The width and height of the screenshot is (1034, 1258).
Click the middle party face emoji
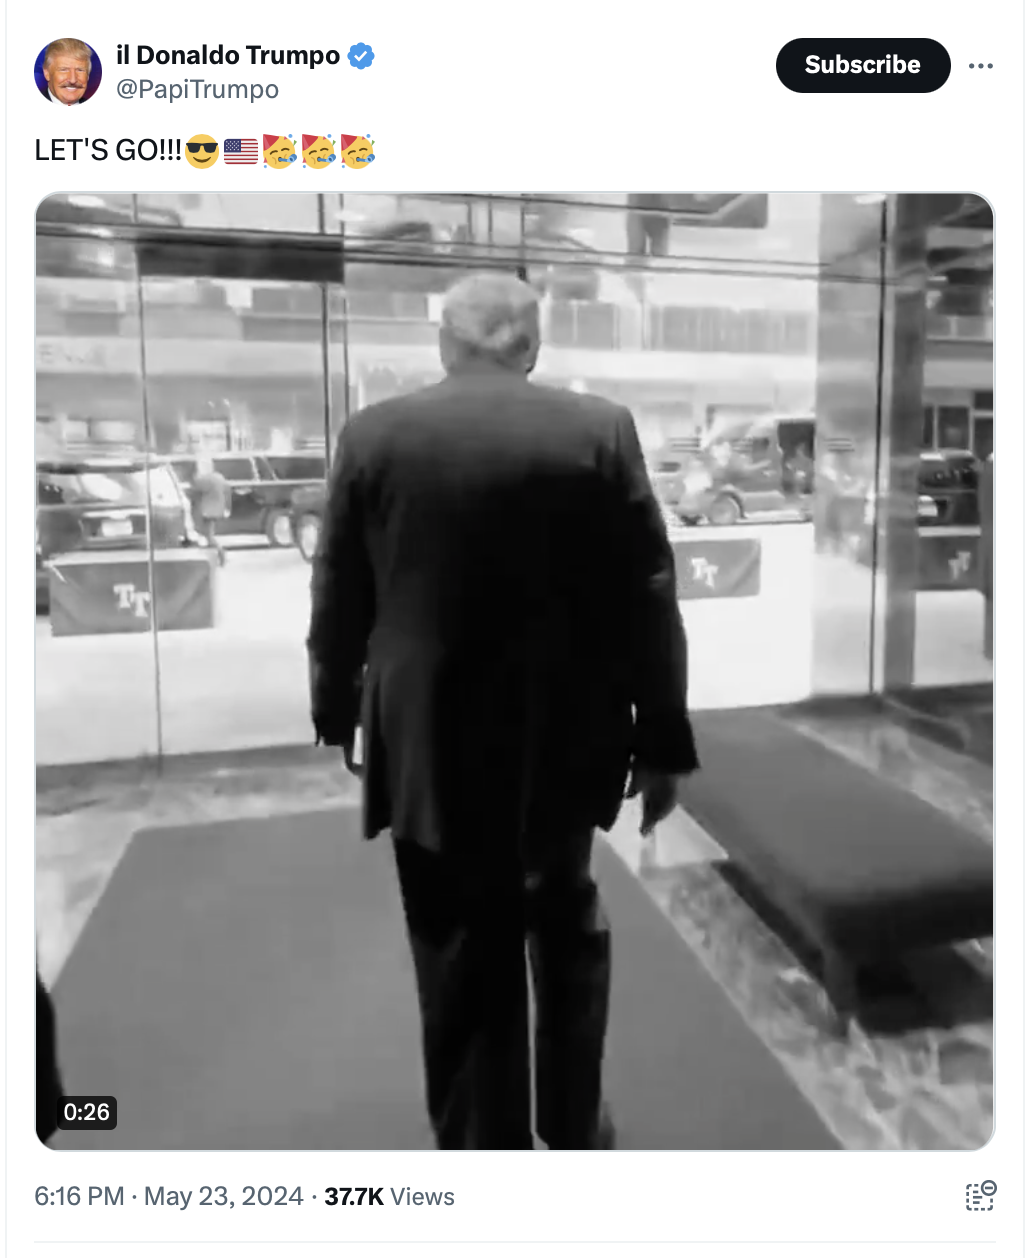point(318,150)
